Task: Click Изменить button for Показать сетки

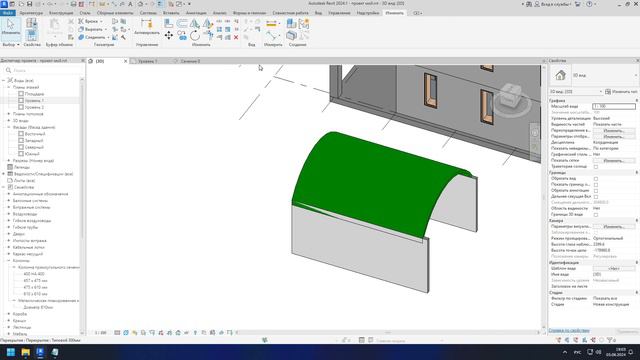Action: (x=613, y=160)
